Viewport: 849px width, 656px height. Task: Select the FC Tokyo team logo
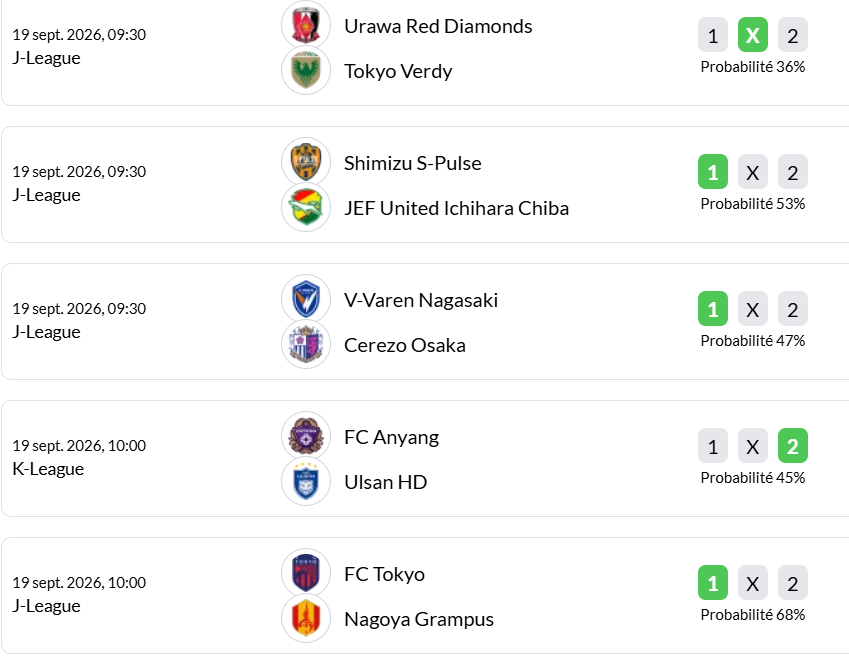tap(306, 573)
